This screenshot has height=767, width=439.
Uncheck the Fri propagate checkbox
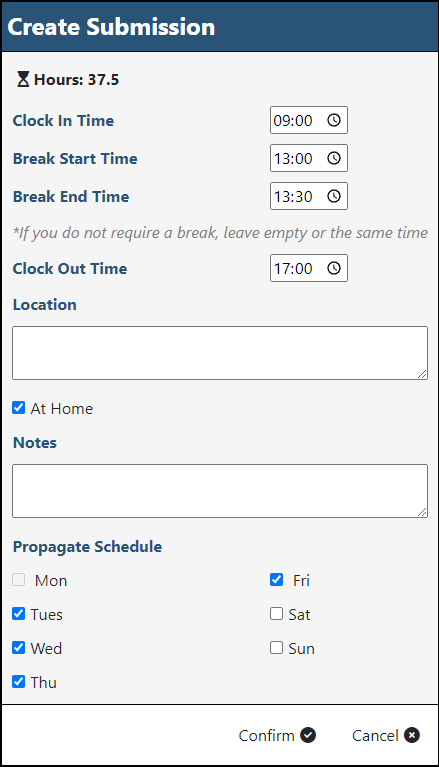coord(277,580)
